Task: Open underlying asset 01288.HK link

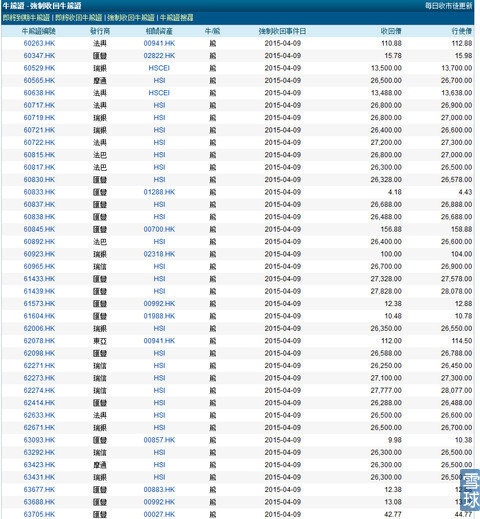Action: click(159, 192)
